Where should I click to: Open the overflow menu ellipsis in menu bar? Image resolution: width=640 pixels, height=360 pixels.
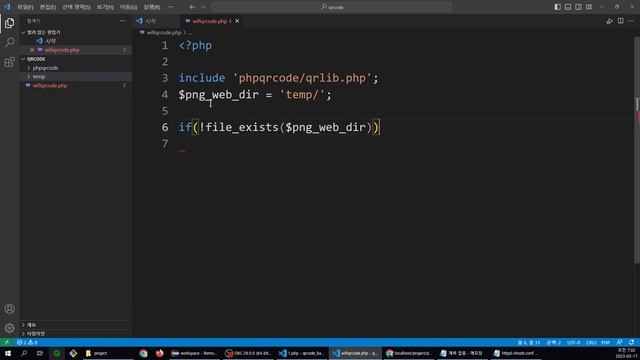(171, 7)
